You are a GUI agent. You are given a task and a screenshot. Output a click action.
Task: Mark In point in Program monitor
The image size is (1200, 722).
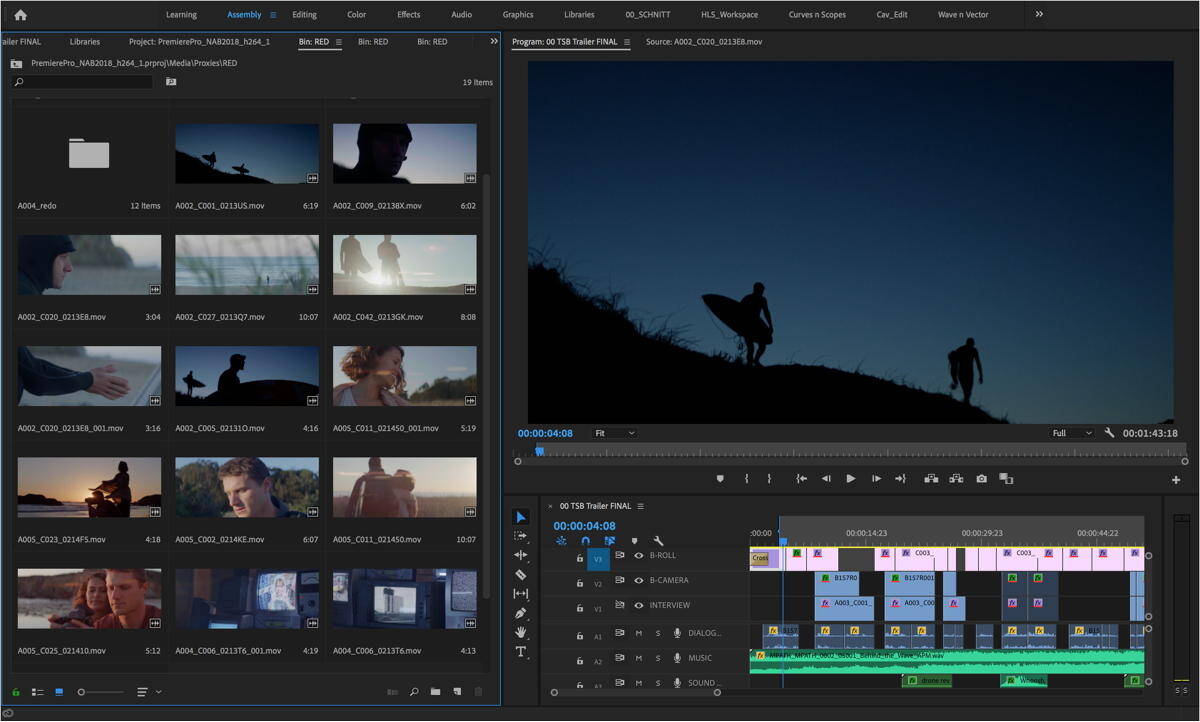[746, 479]
